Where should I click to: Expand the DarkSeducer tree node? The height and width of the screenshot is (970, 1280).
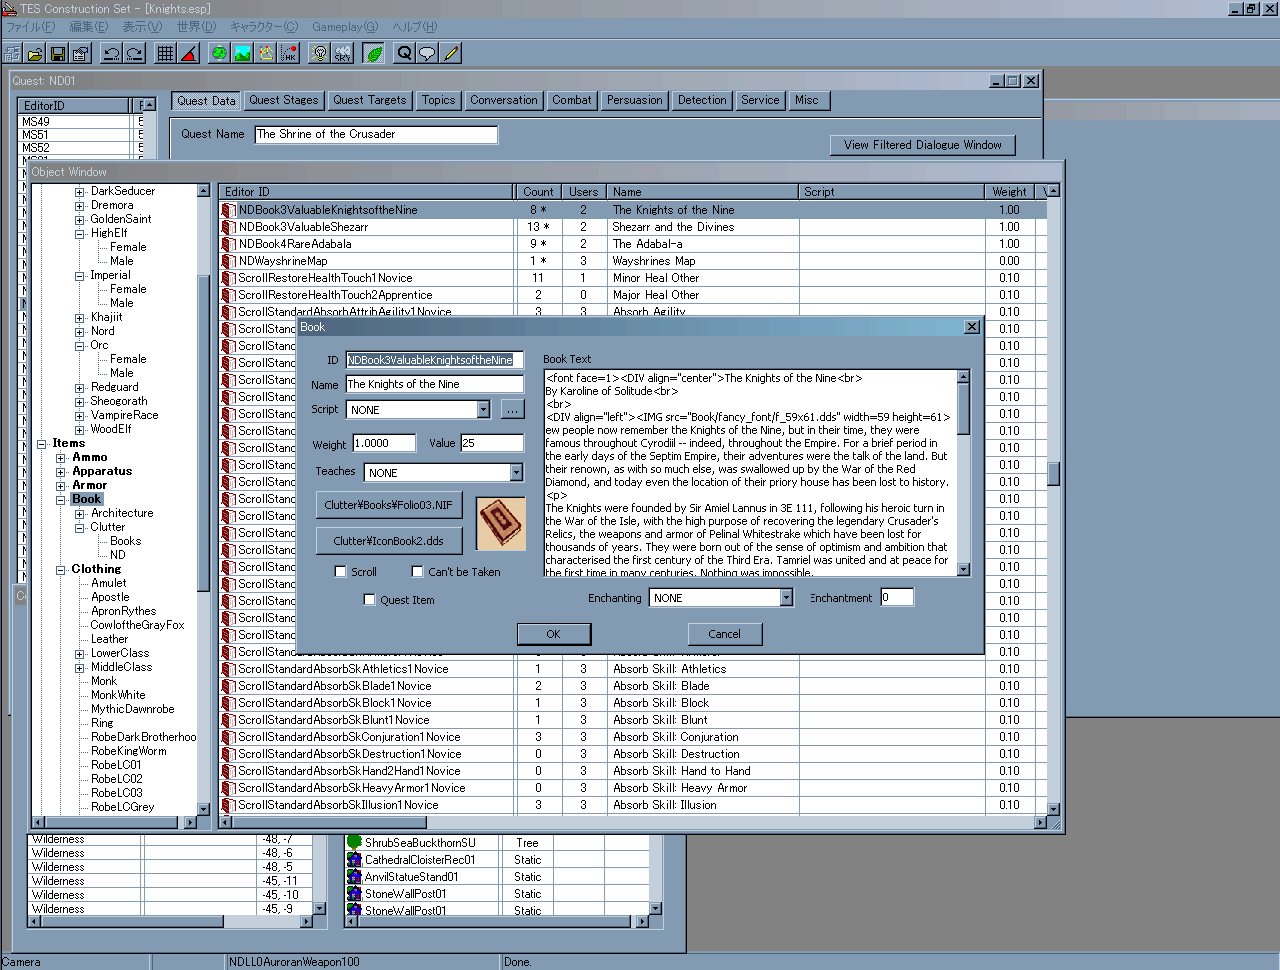point(80,191)
